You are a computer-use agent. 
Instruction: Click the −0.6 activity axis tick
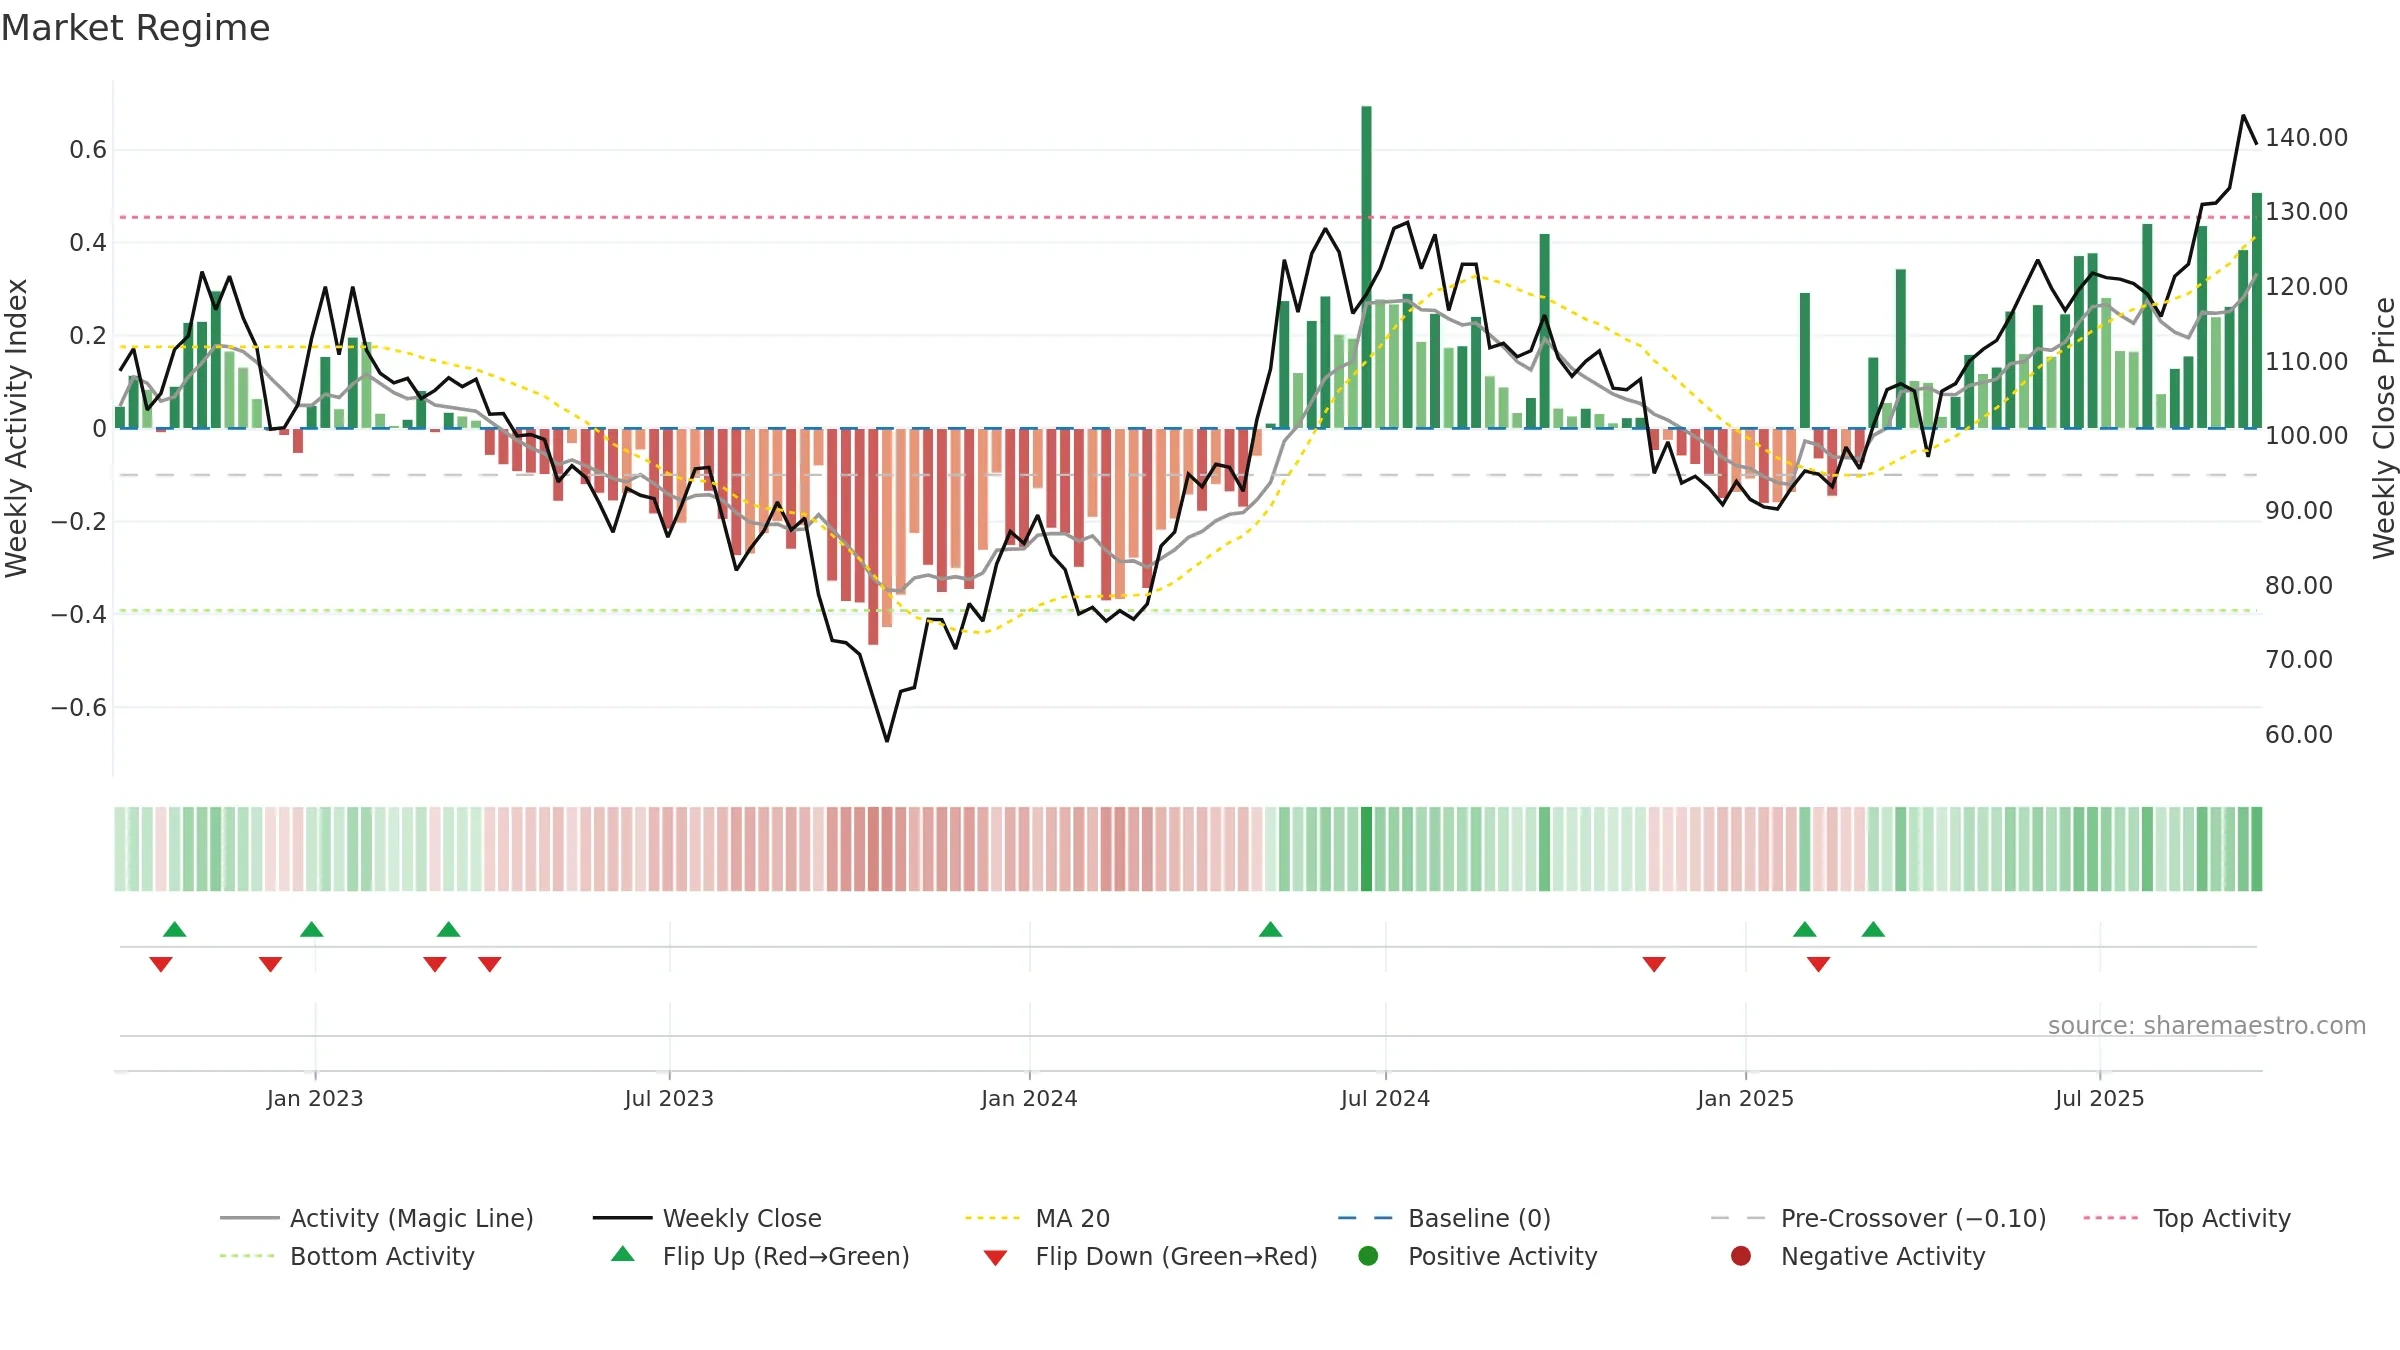pos(79,707)
